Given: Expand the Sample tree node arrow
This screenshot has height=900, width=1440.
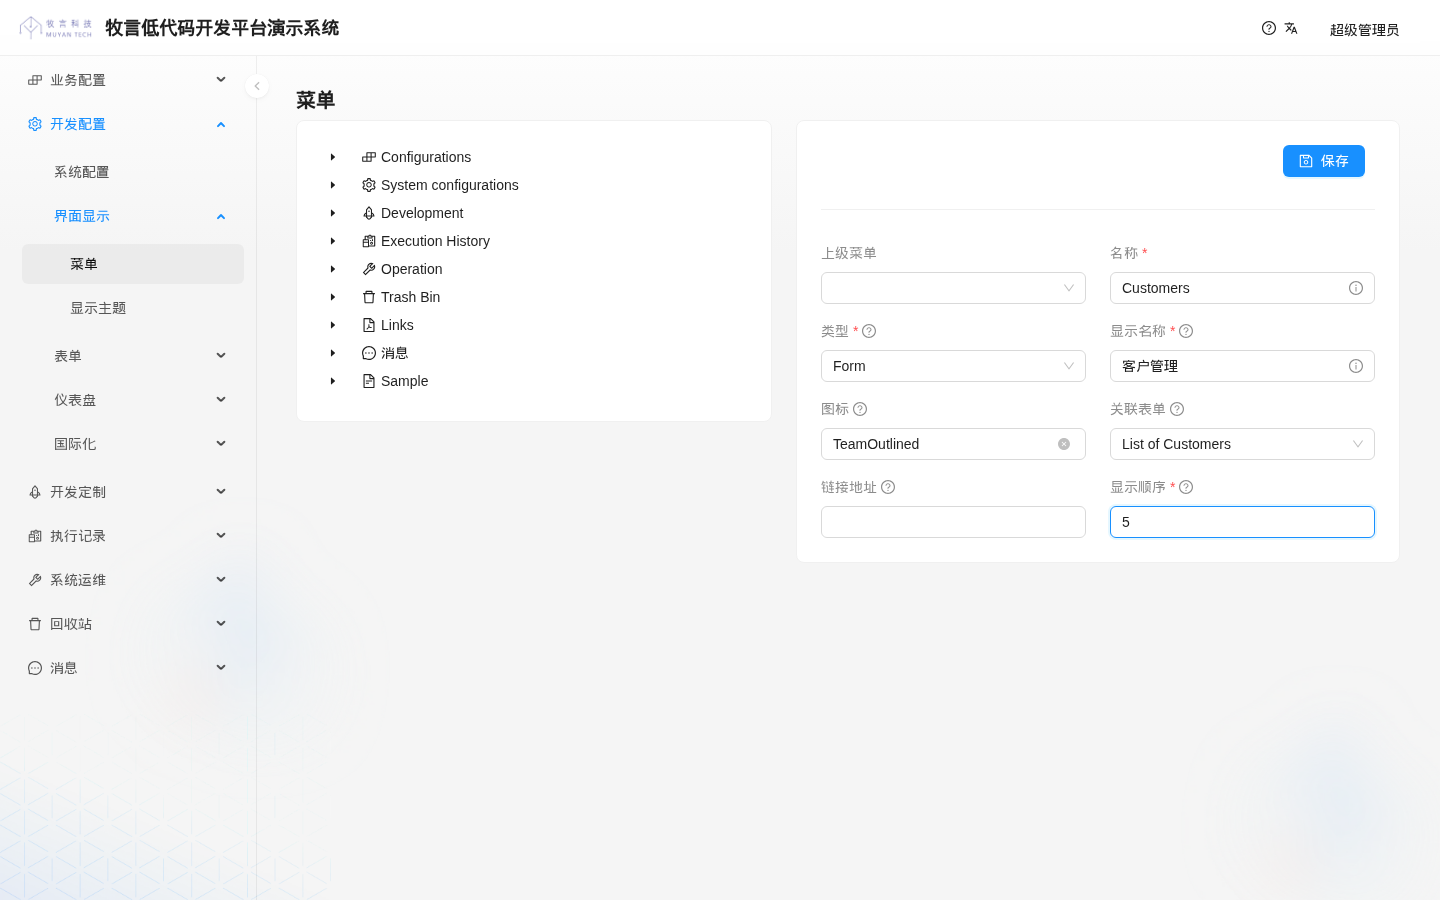Looking at the screenshot, I should pyautogui.click(x=333, y=381).
